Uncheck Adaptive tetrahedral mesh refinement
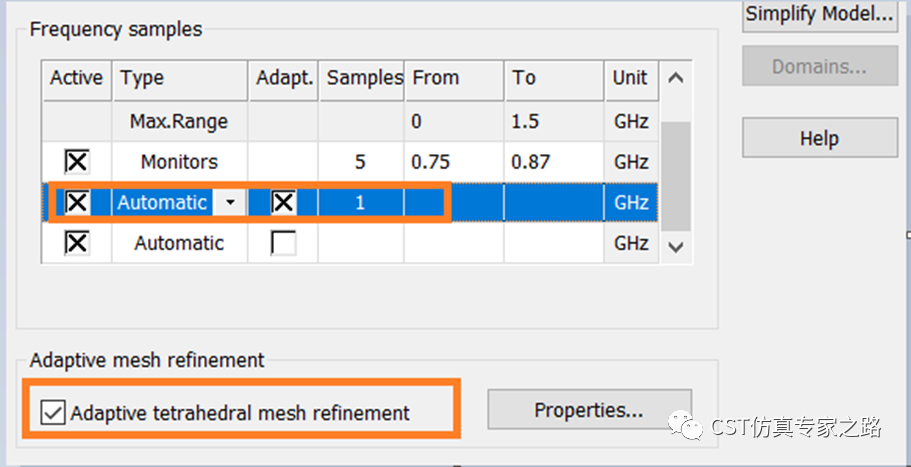The image size is (911, 467). 53,413
